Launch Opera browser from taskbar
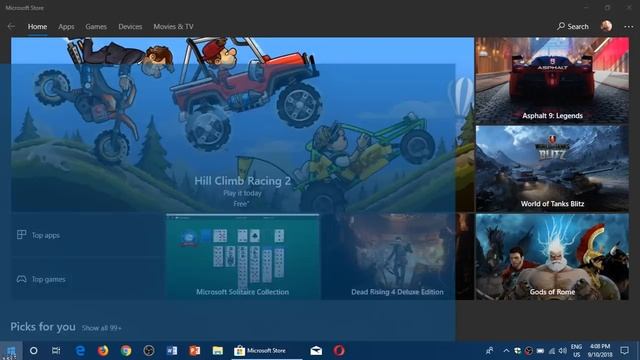 [x=339, y=351]
